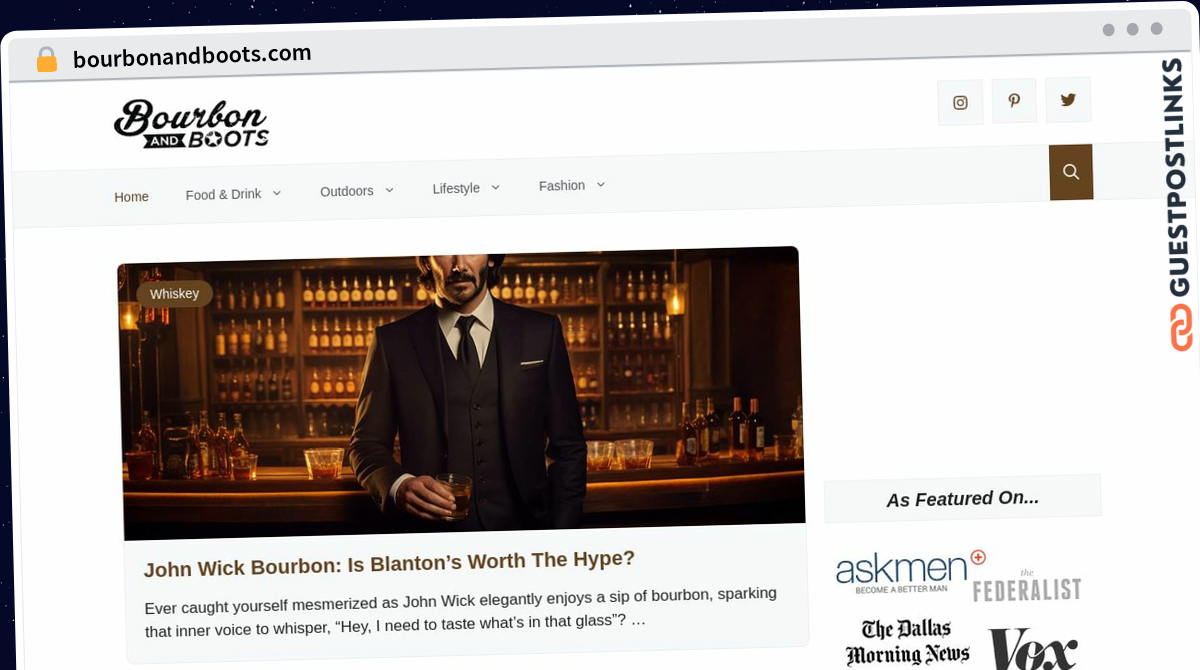Open the Pinterest social link
The height and width of the screenshot is (670, 1200).
(1014, 101)
